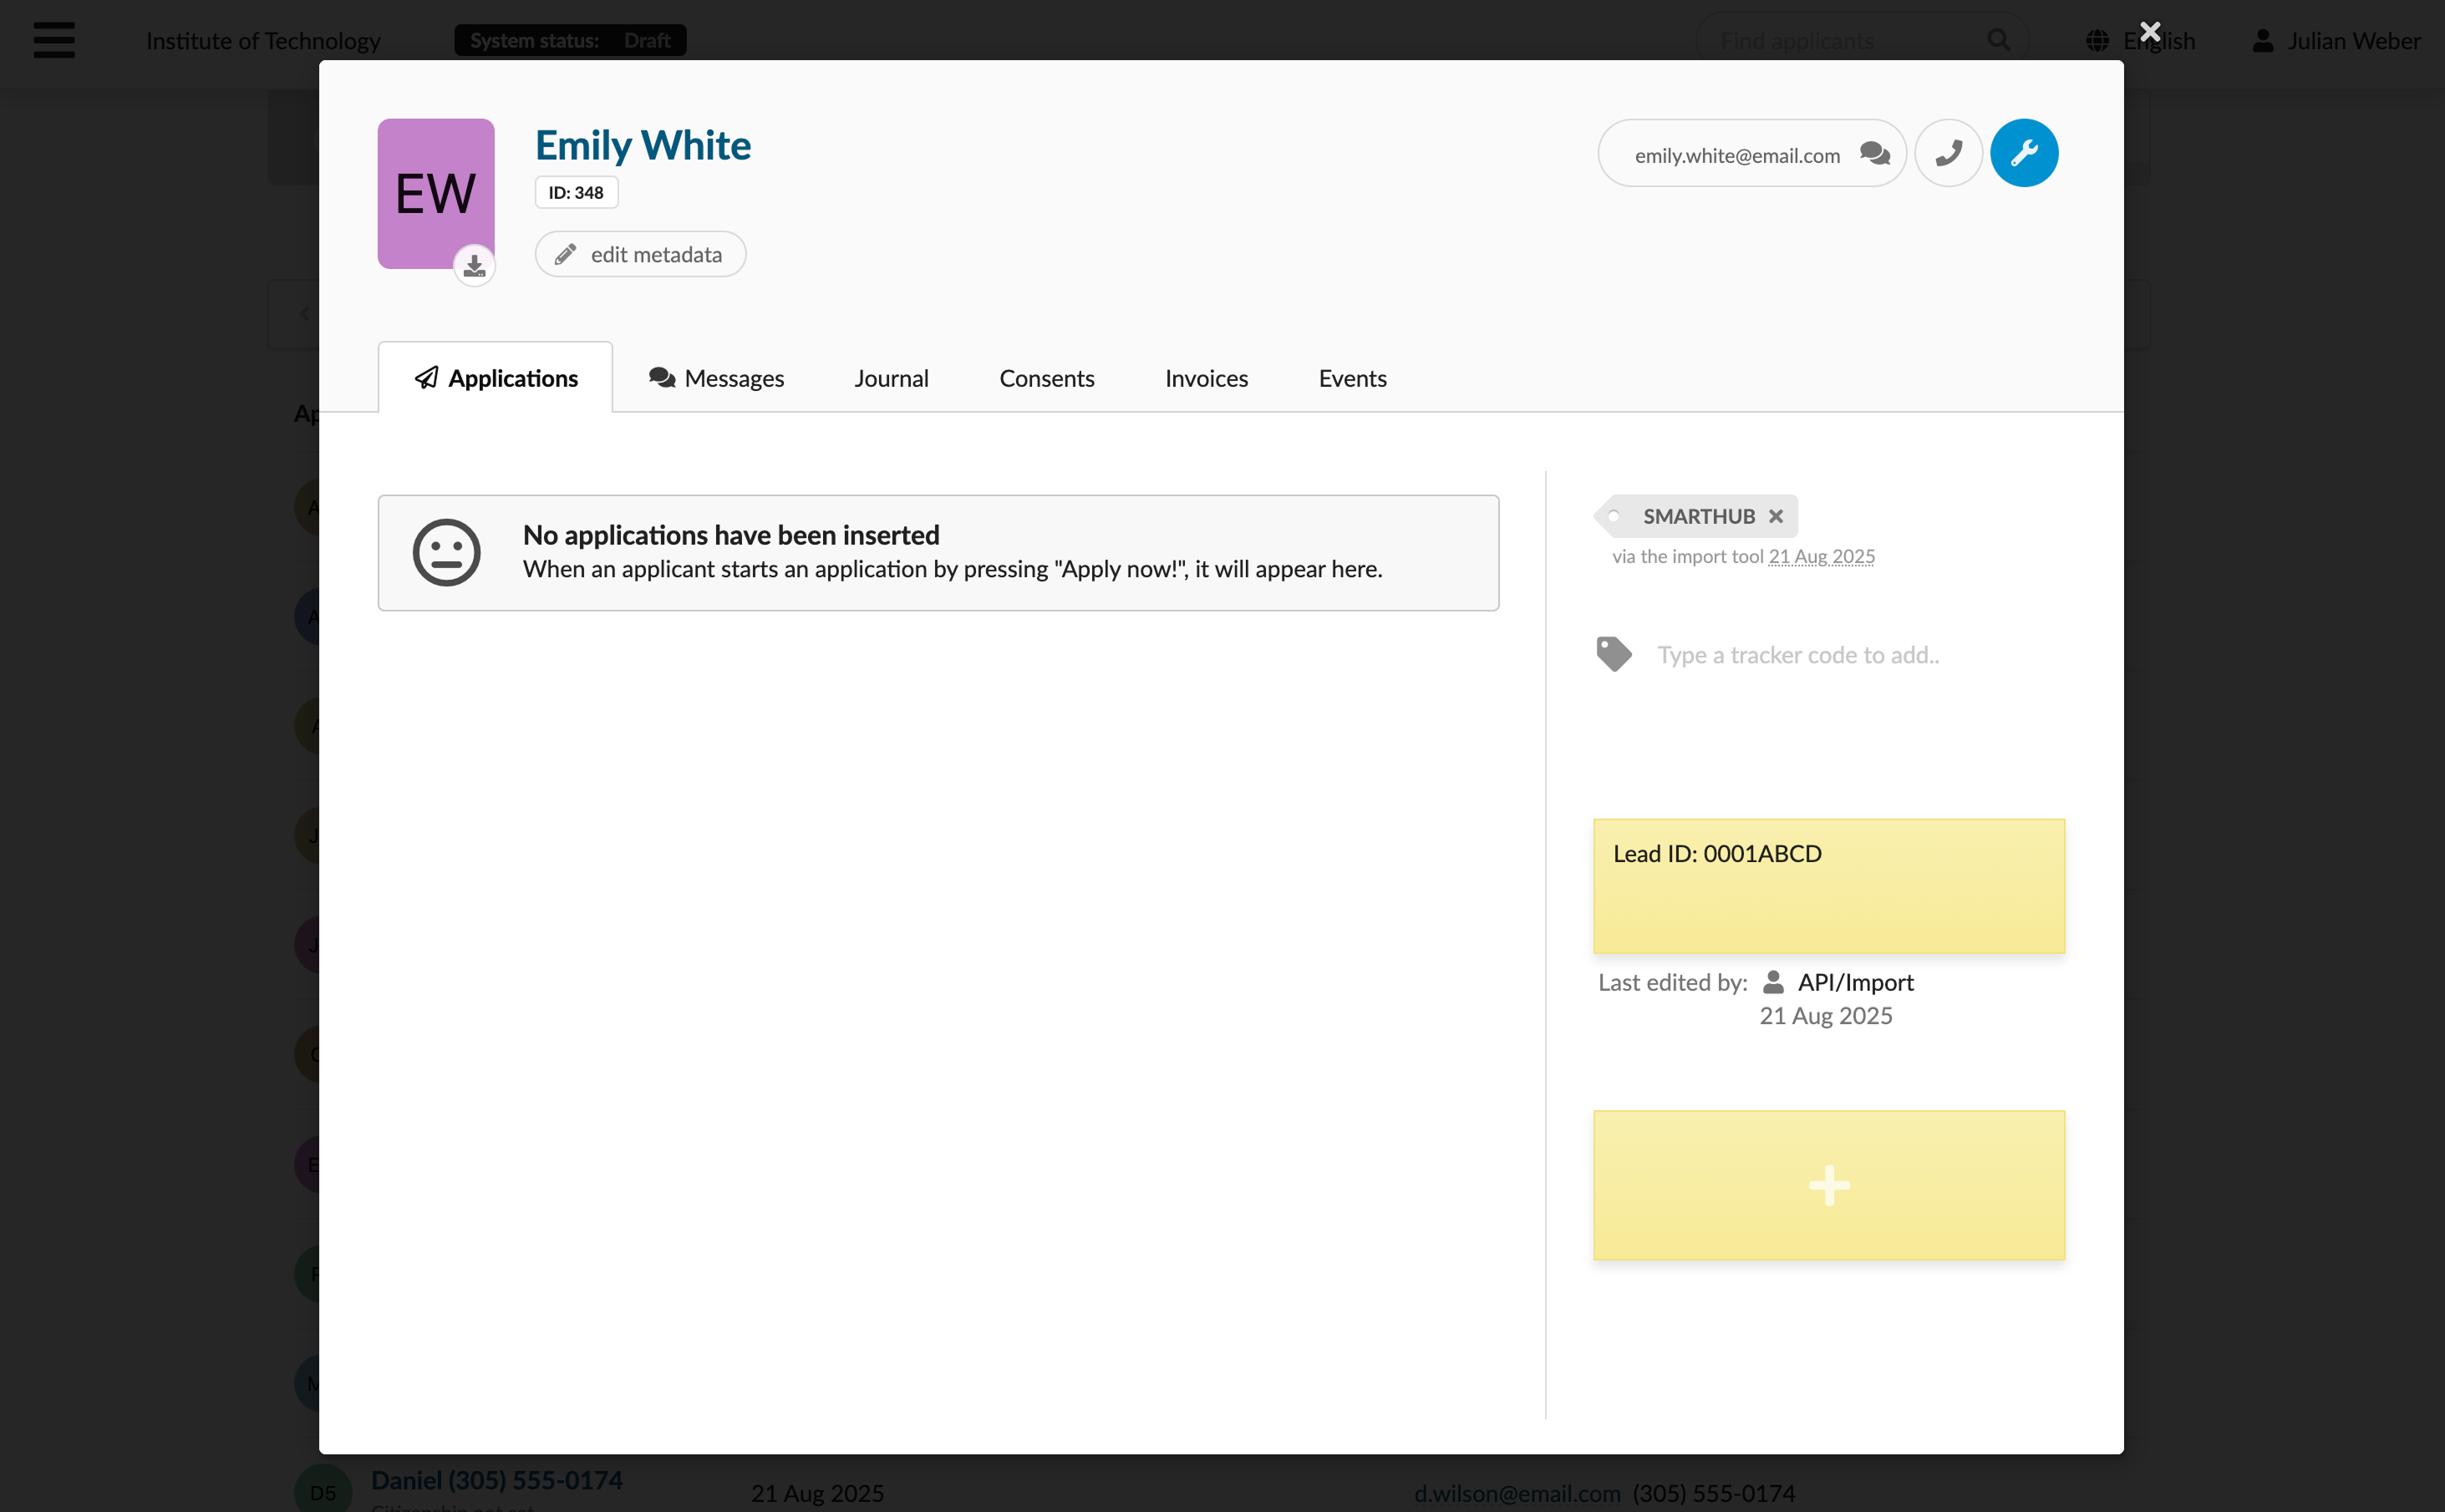Image resolution: width=2445 pixels, height=1512 pixels.
Task: Open the hamburger main menu
Action: coord(54,40)
